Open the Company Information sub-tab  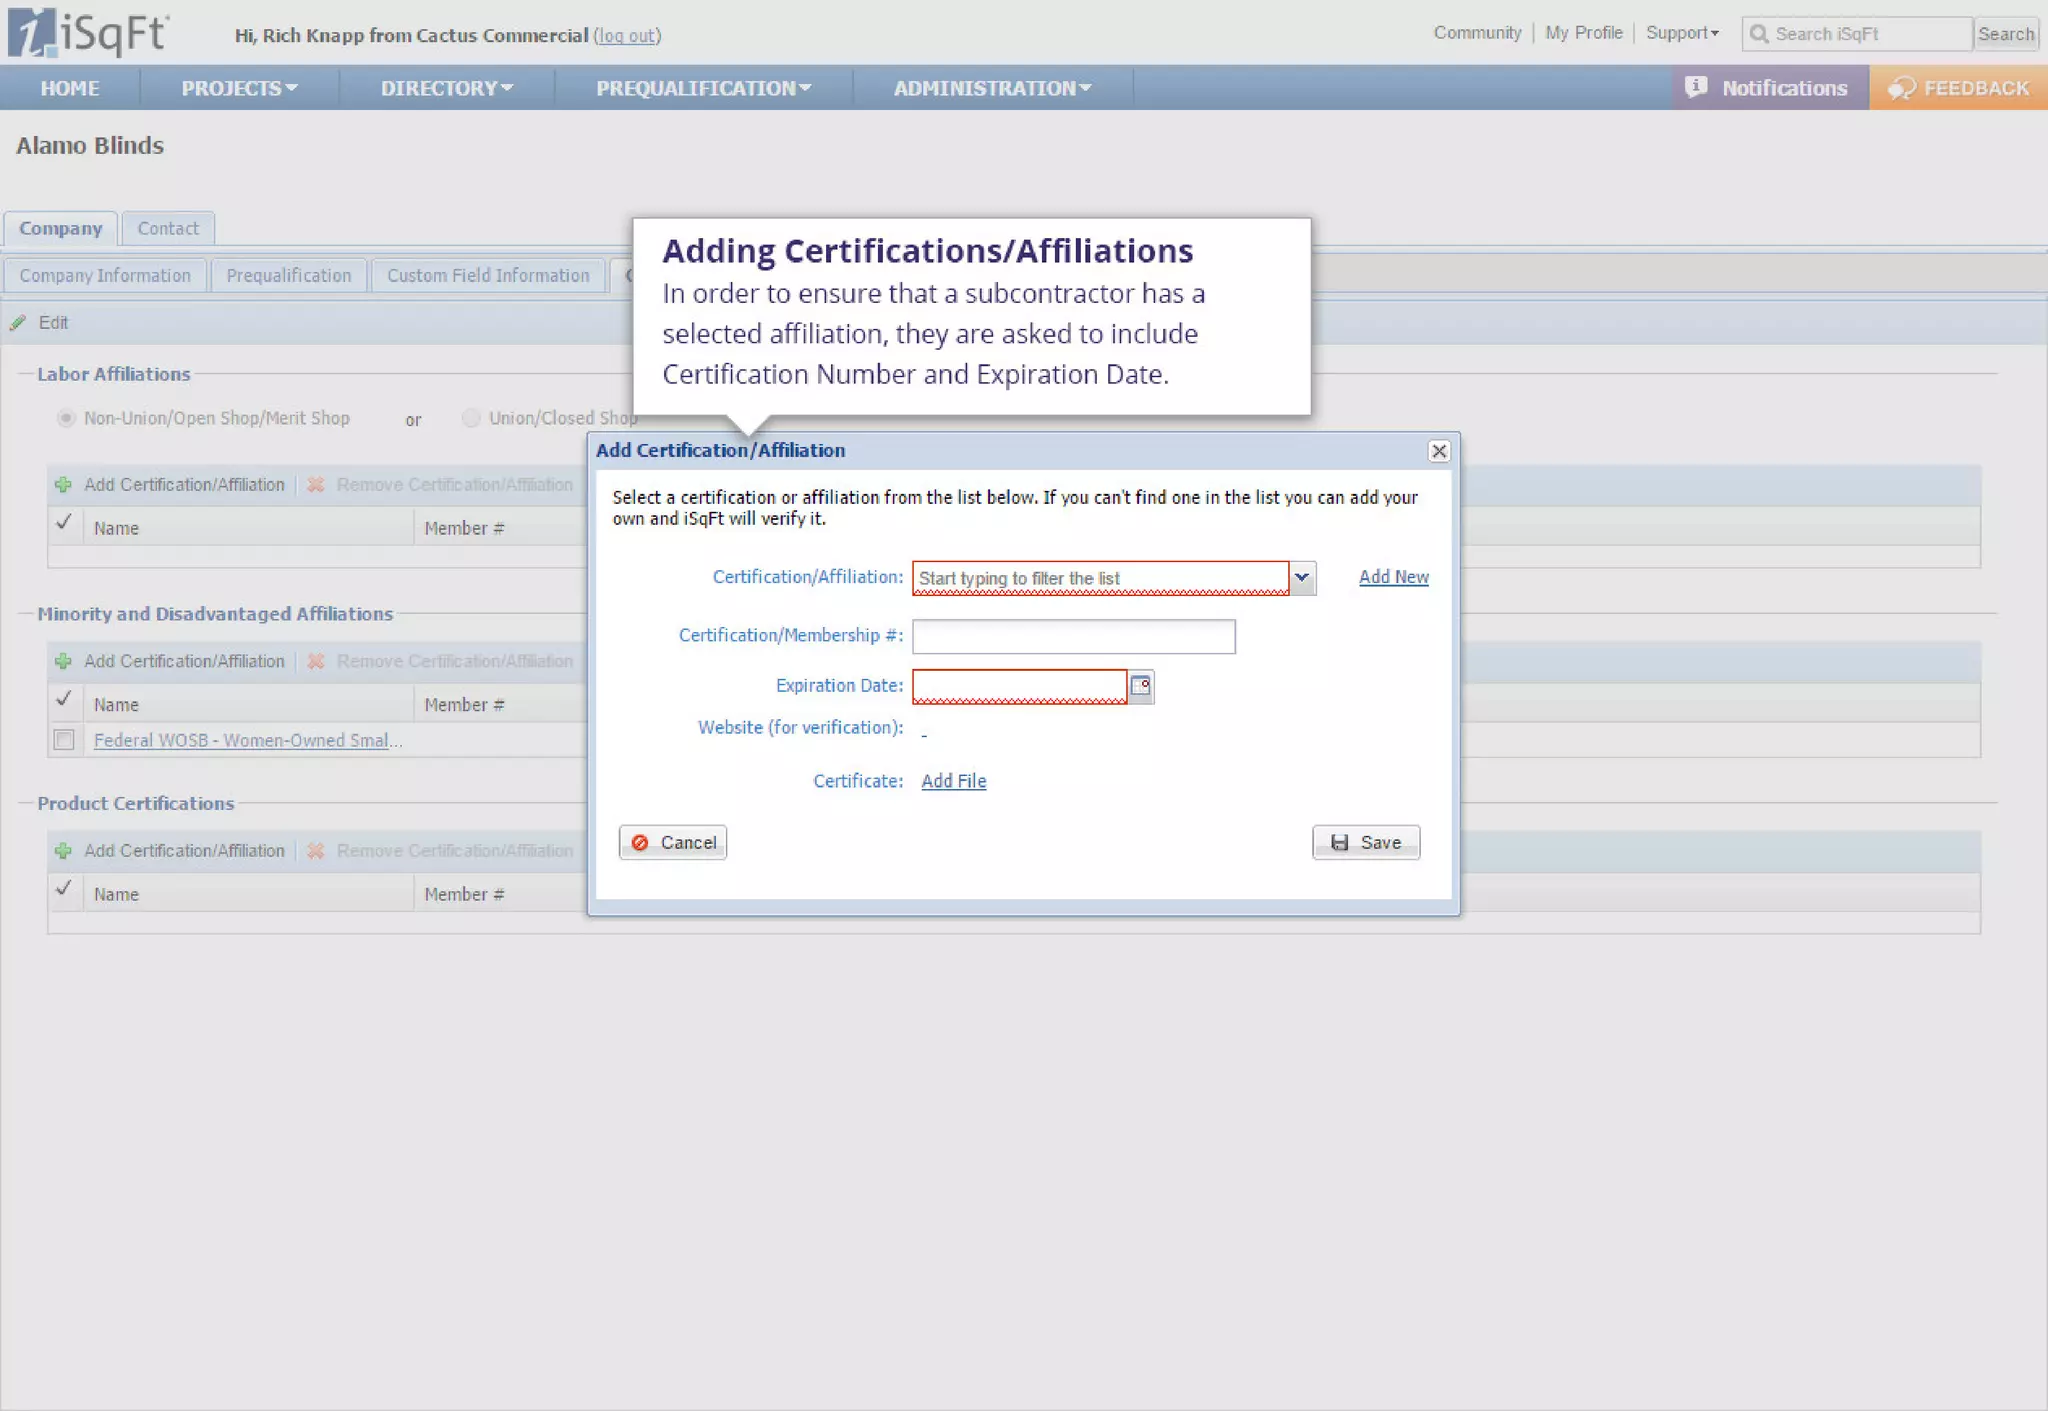pos(105,275)
